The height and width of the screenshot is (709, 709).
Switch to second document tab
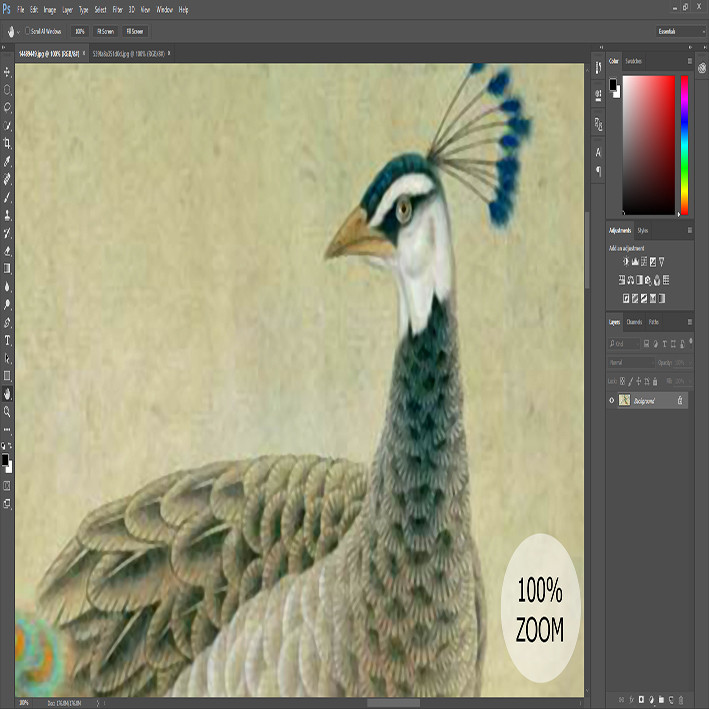pyautogui.click(x=129, y=53)
